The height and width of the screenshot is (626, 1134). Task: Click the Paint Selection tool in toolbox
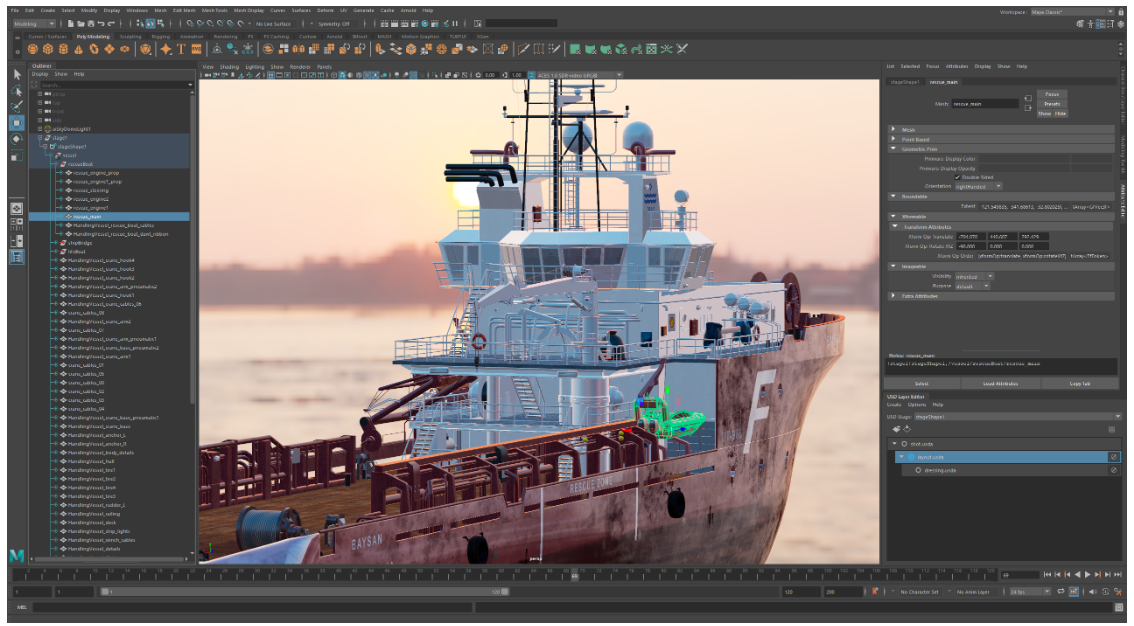coord(16,106)
